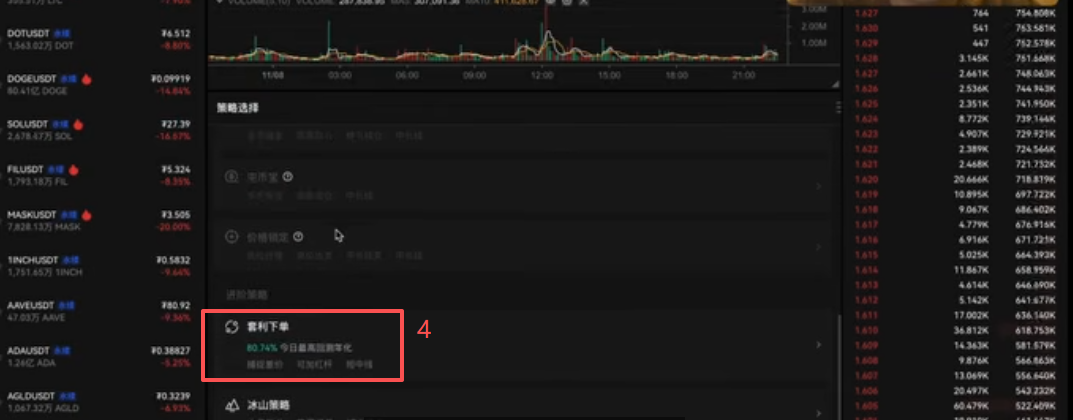1073x420 pixels.
Task: Click the 永续 tag on AAVEUSDT
Action: (65, 305)
